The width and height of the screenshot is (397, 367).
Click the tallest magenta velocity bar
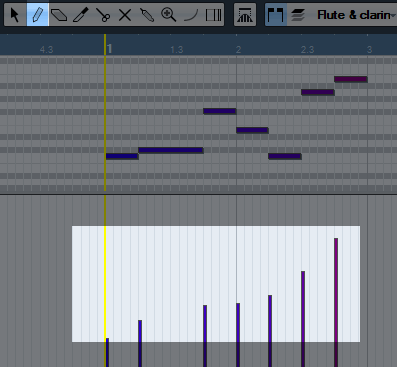(x=336, y=302)
